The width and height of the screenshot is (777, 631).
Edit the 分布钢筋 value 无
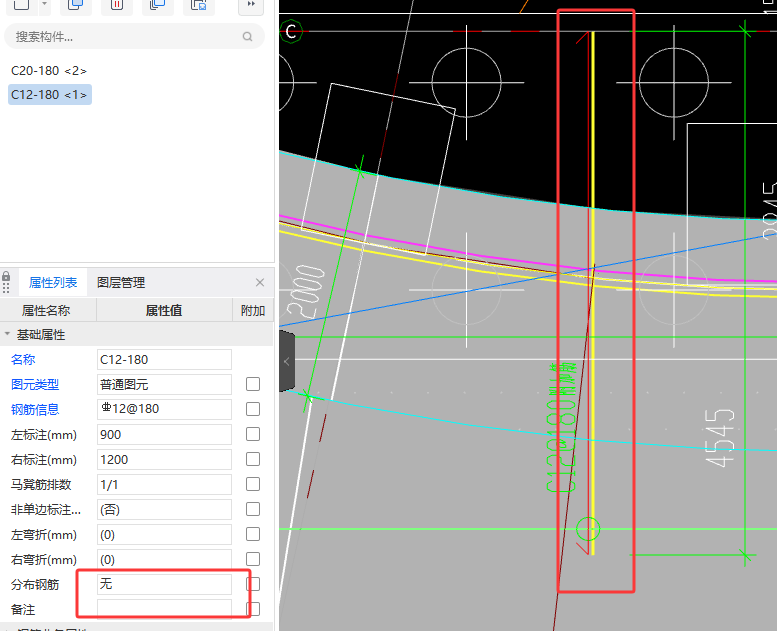click(164, 584)
